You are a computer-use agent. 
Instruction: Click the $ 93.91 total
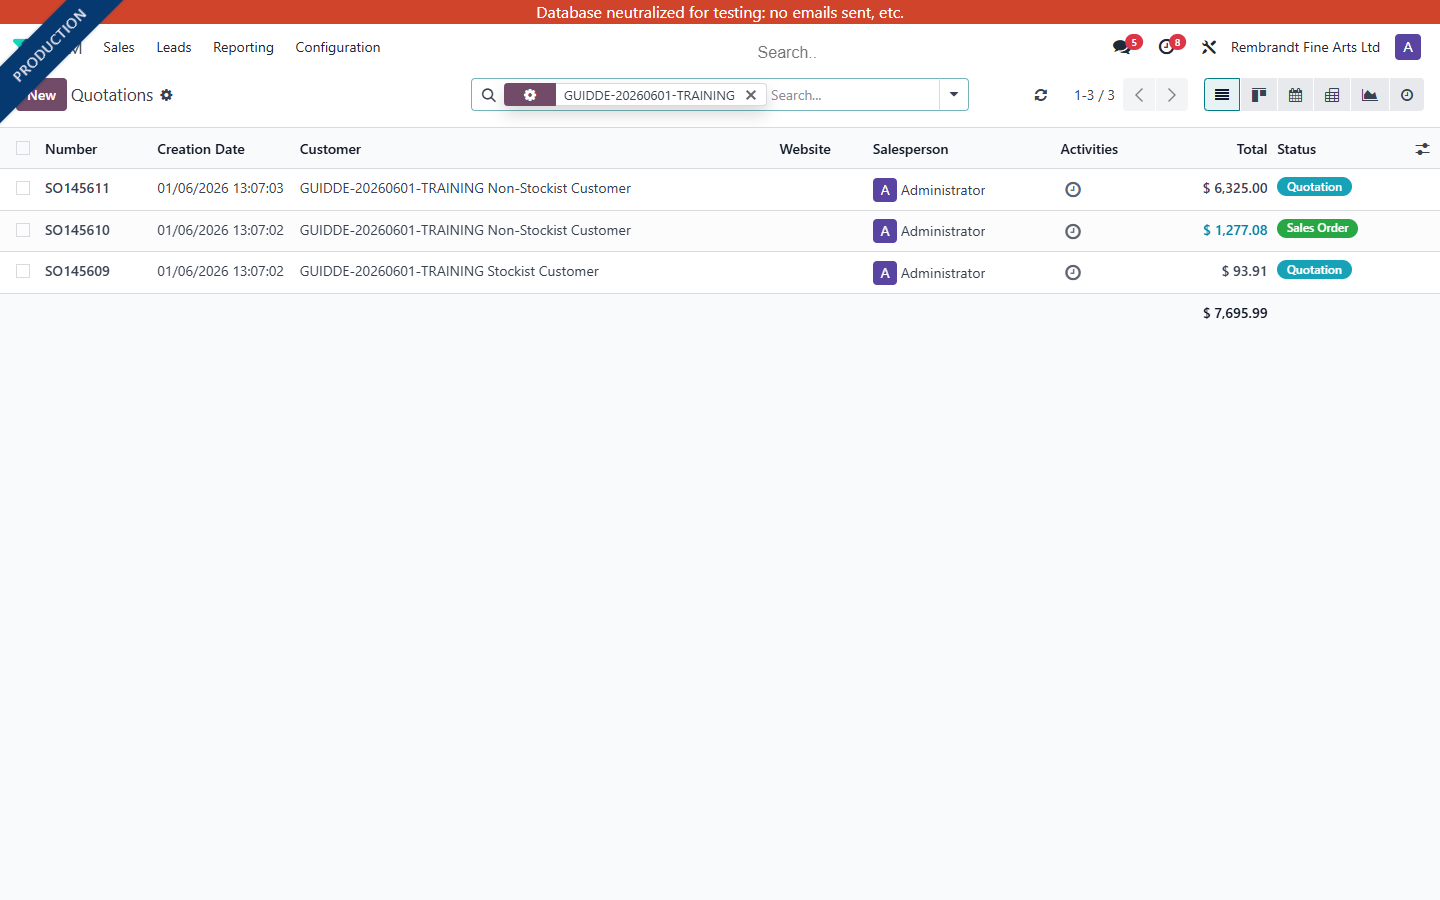(1244, 271)
